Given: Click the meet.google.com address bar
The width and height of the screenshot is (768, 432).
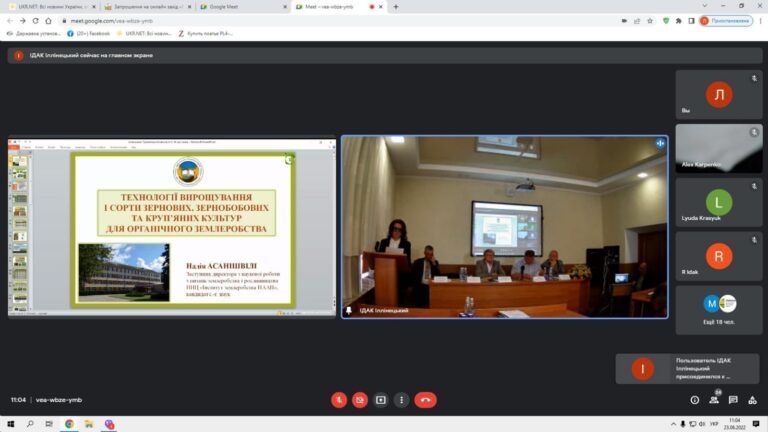Looking at the screenshot, I should 300,20.
